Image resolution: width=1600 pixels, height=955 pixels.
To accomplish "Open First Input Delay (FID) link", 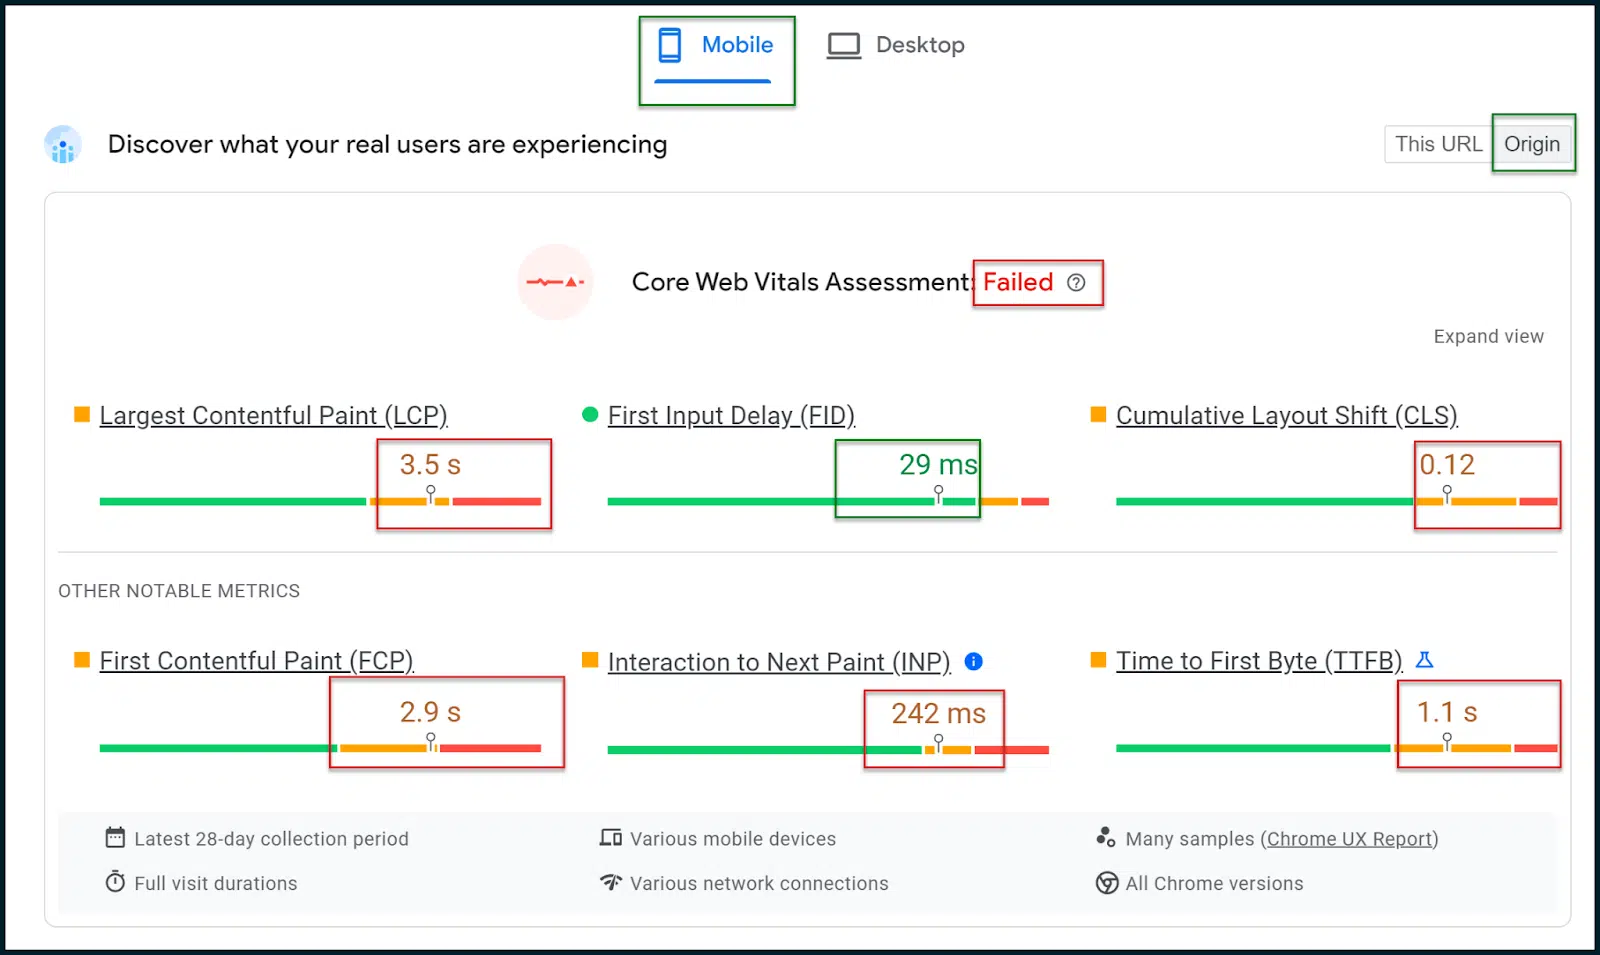I will pyautogui.click(x=731, y=415).
